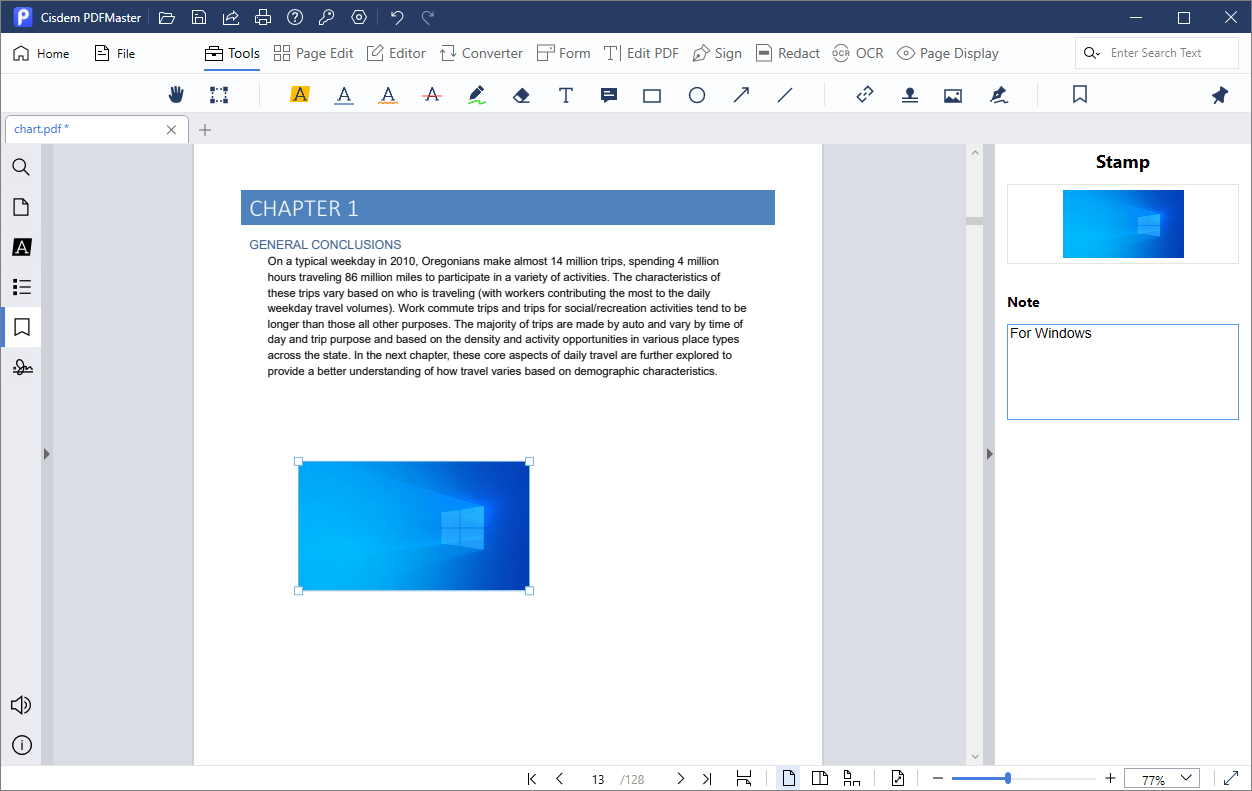This screenshot has width=1252, height=791.
Task: Click the Bookmark toolbar icon
Action: point(1080,95)
